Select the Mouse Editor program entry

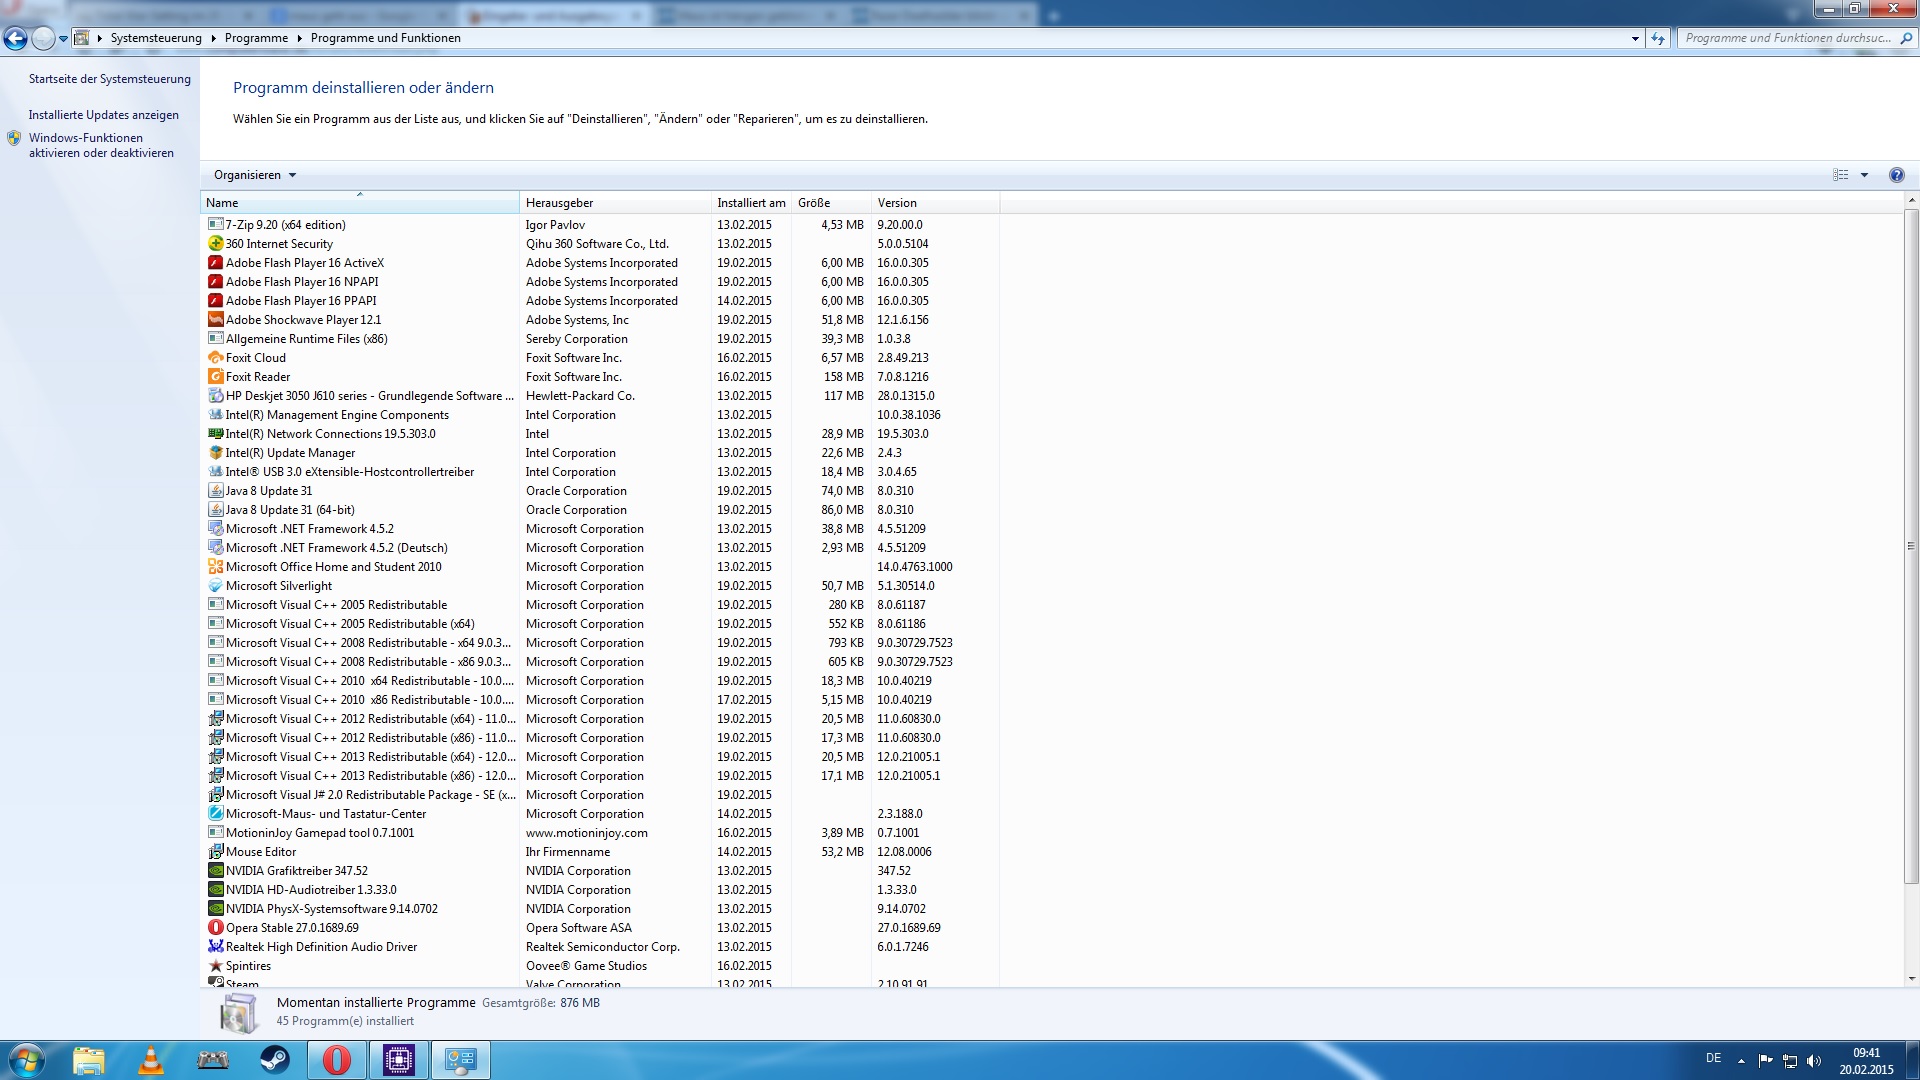(600, 852)
